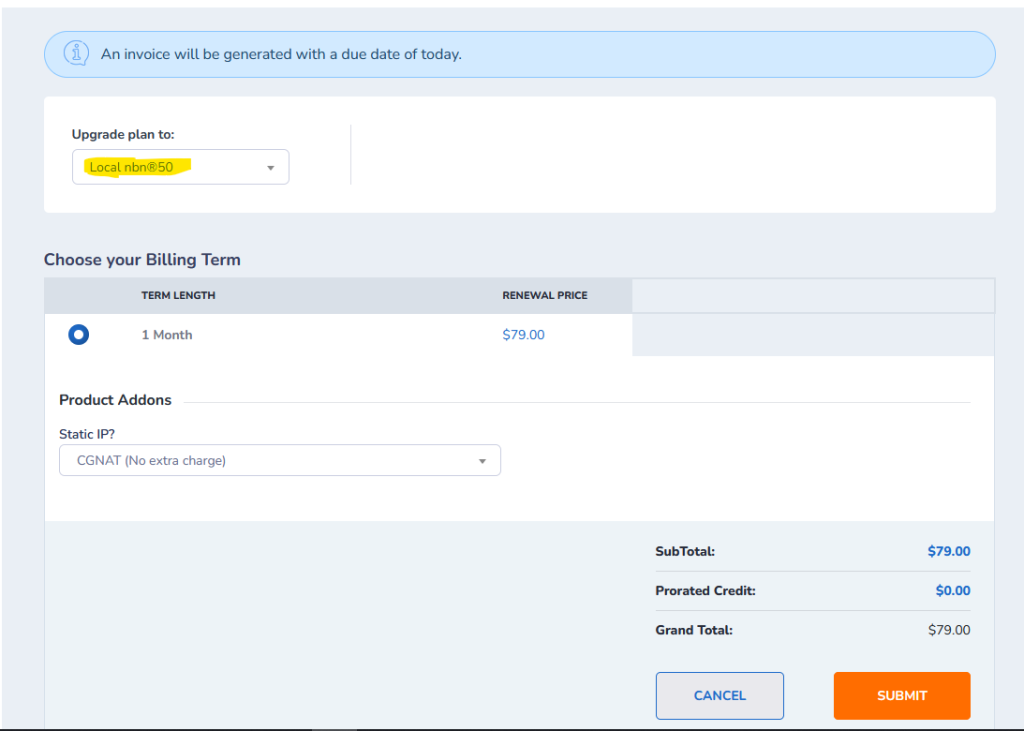Image resolution: width=1024 pixels, height=731 pixels.
Task: Click the Grand Total $79.00 amount
Action: click(x=949, y=630)
